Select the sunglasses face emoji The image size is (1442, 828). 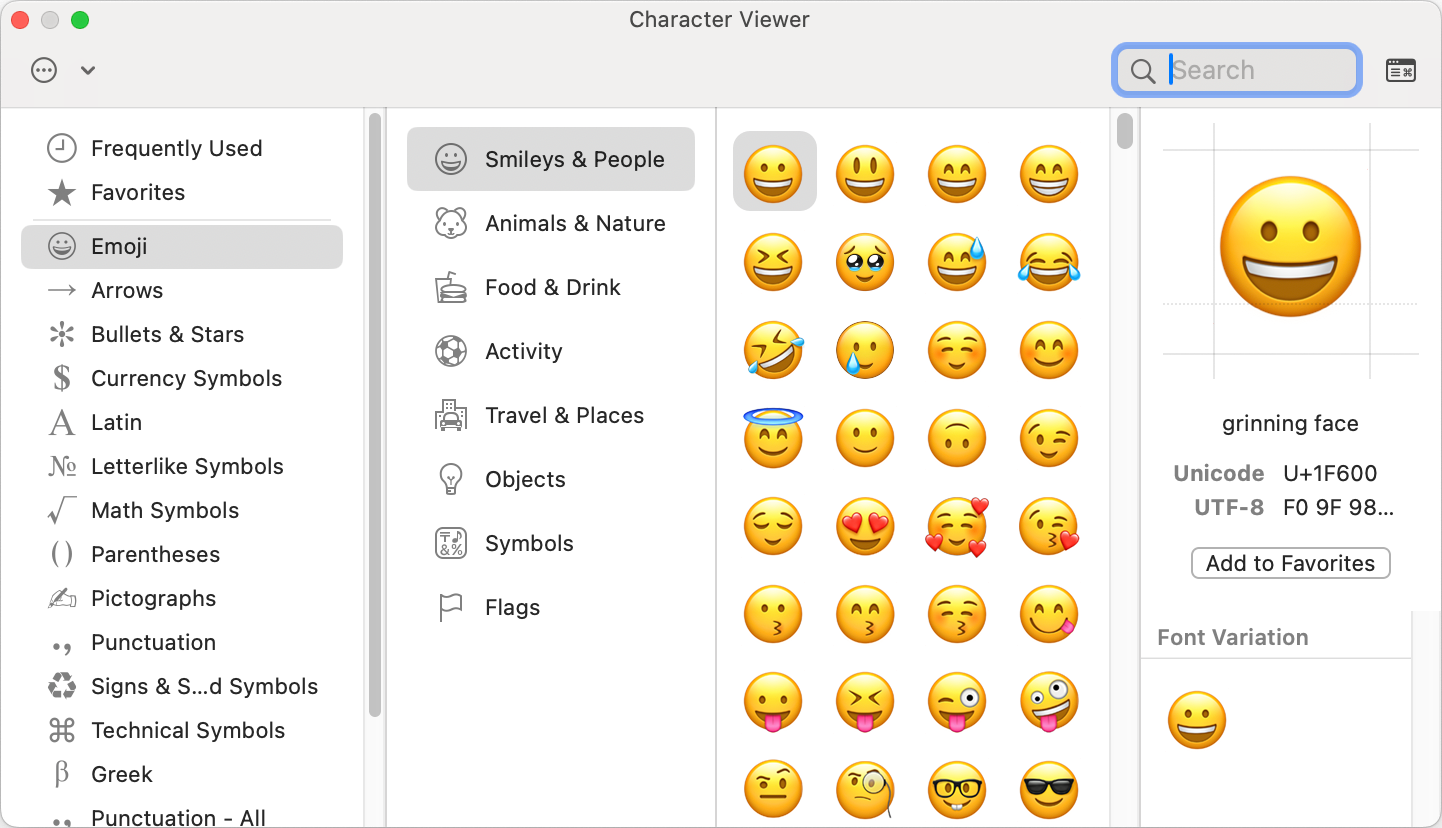tap(1049, 790)
